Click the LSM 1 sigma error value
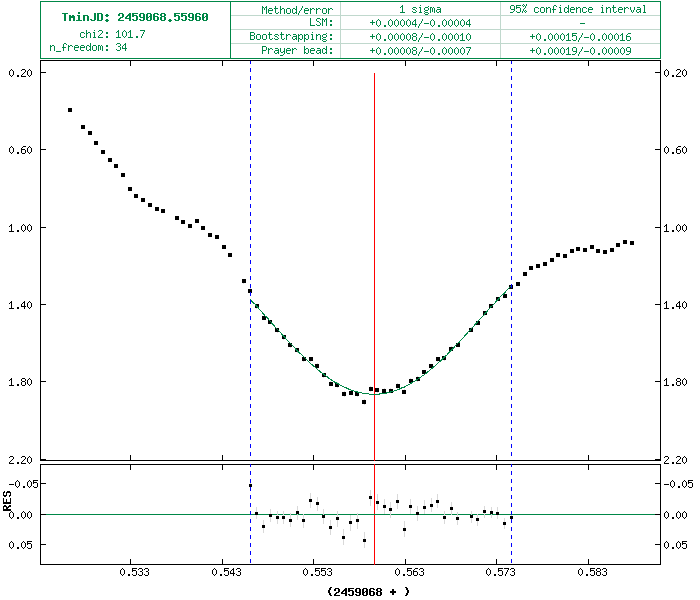Viewport: 700px width, 600px height. (420, 23)
